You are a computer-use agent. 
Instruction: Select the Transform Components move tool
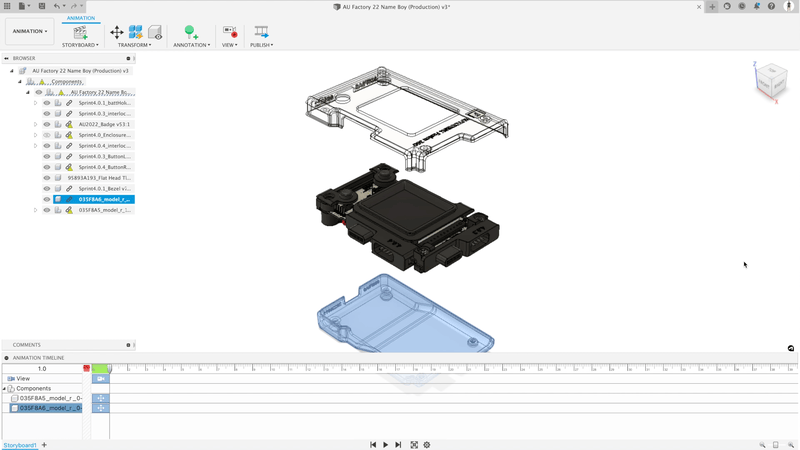pos(117,33)
